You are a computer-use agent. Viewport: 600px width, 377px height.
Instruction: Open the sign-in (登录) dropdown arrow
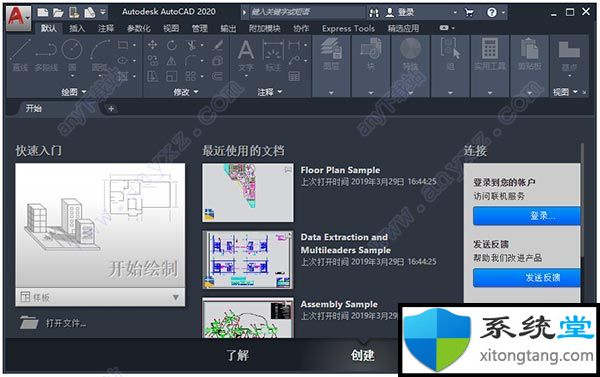pos(455,13)
